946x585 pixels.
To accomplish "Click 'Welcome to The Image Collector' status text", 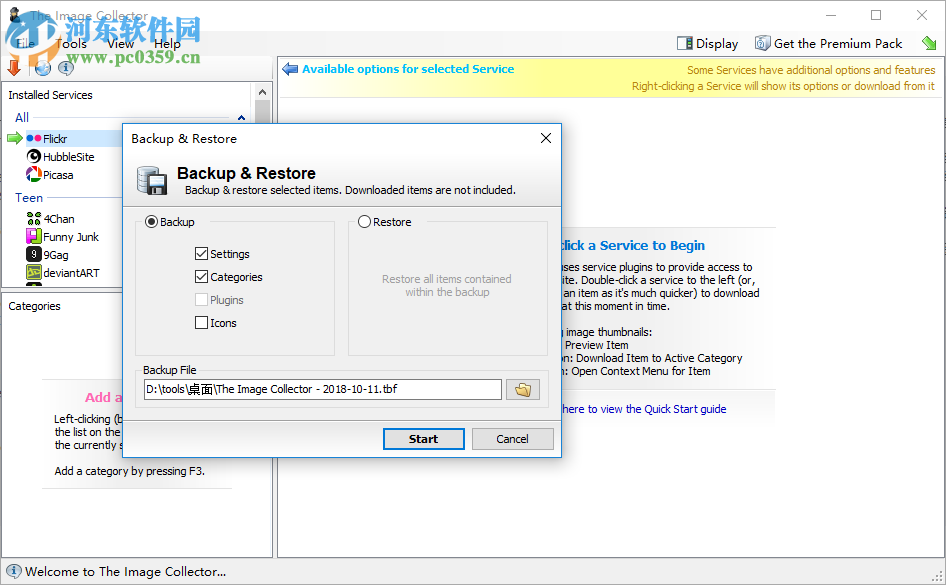I will [x=125, y=572].
